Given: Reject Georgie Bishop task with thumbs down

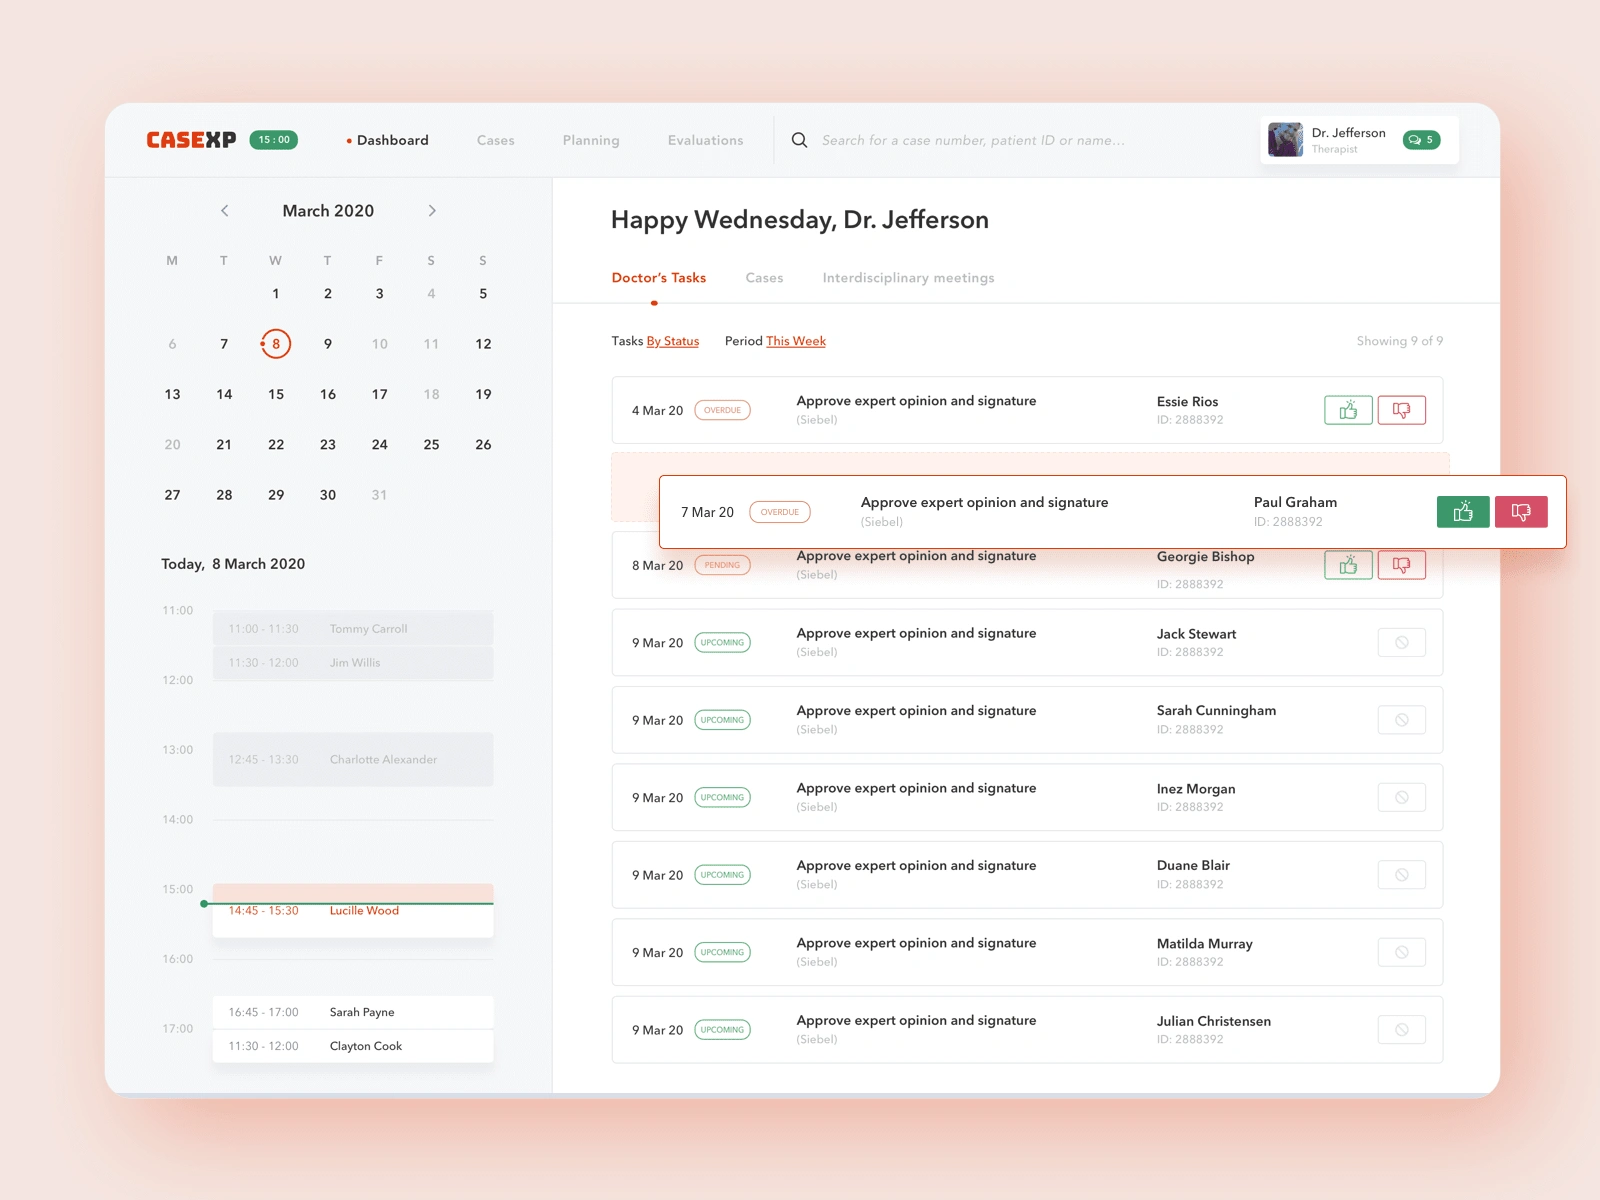Looking at the screenshot, I should (x=1401, y=565).
